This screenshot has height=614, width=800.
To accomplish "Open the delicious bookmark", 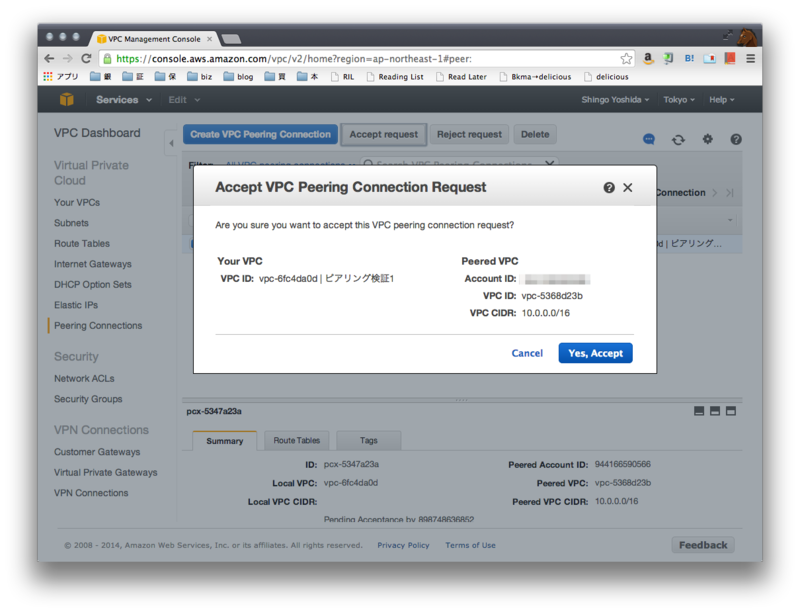I will tap(606, 77).
